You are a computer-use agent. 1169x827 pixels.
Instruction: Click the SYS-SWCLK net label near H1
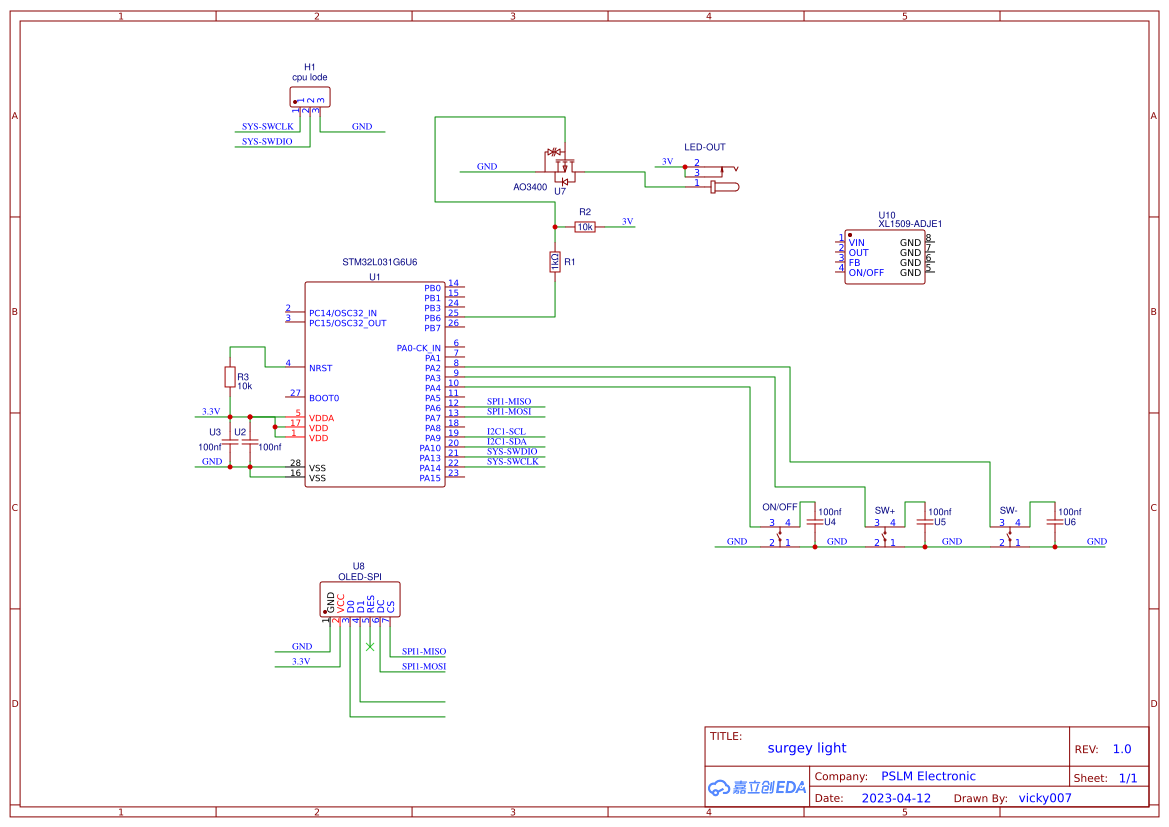tap(267, 126)
